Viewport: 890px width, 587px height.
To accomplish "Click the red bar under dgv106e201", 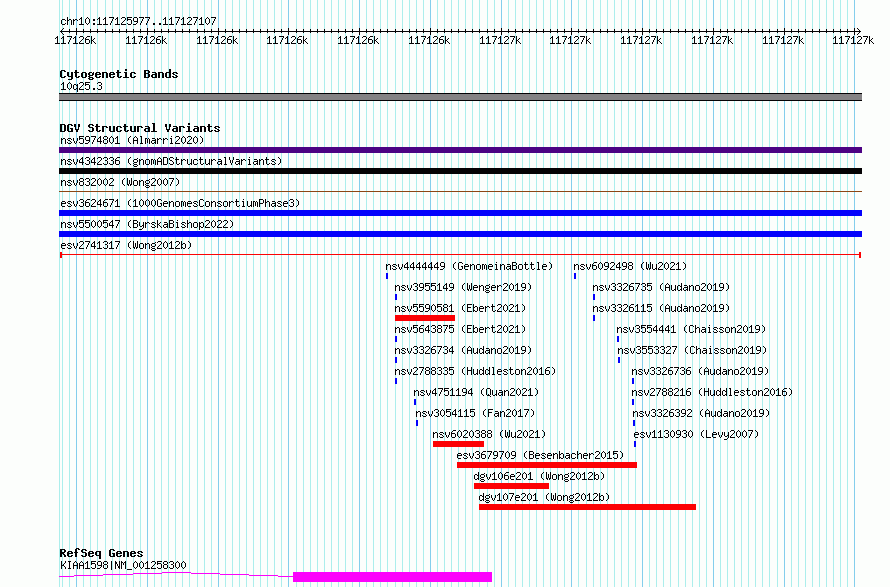I will coord(511,486).
